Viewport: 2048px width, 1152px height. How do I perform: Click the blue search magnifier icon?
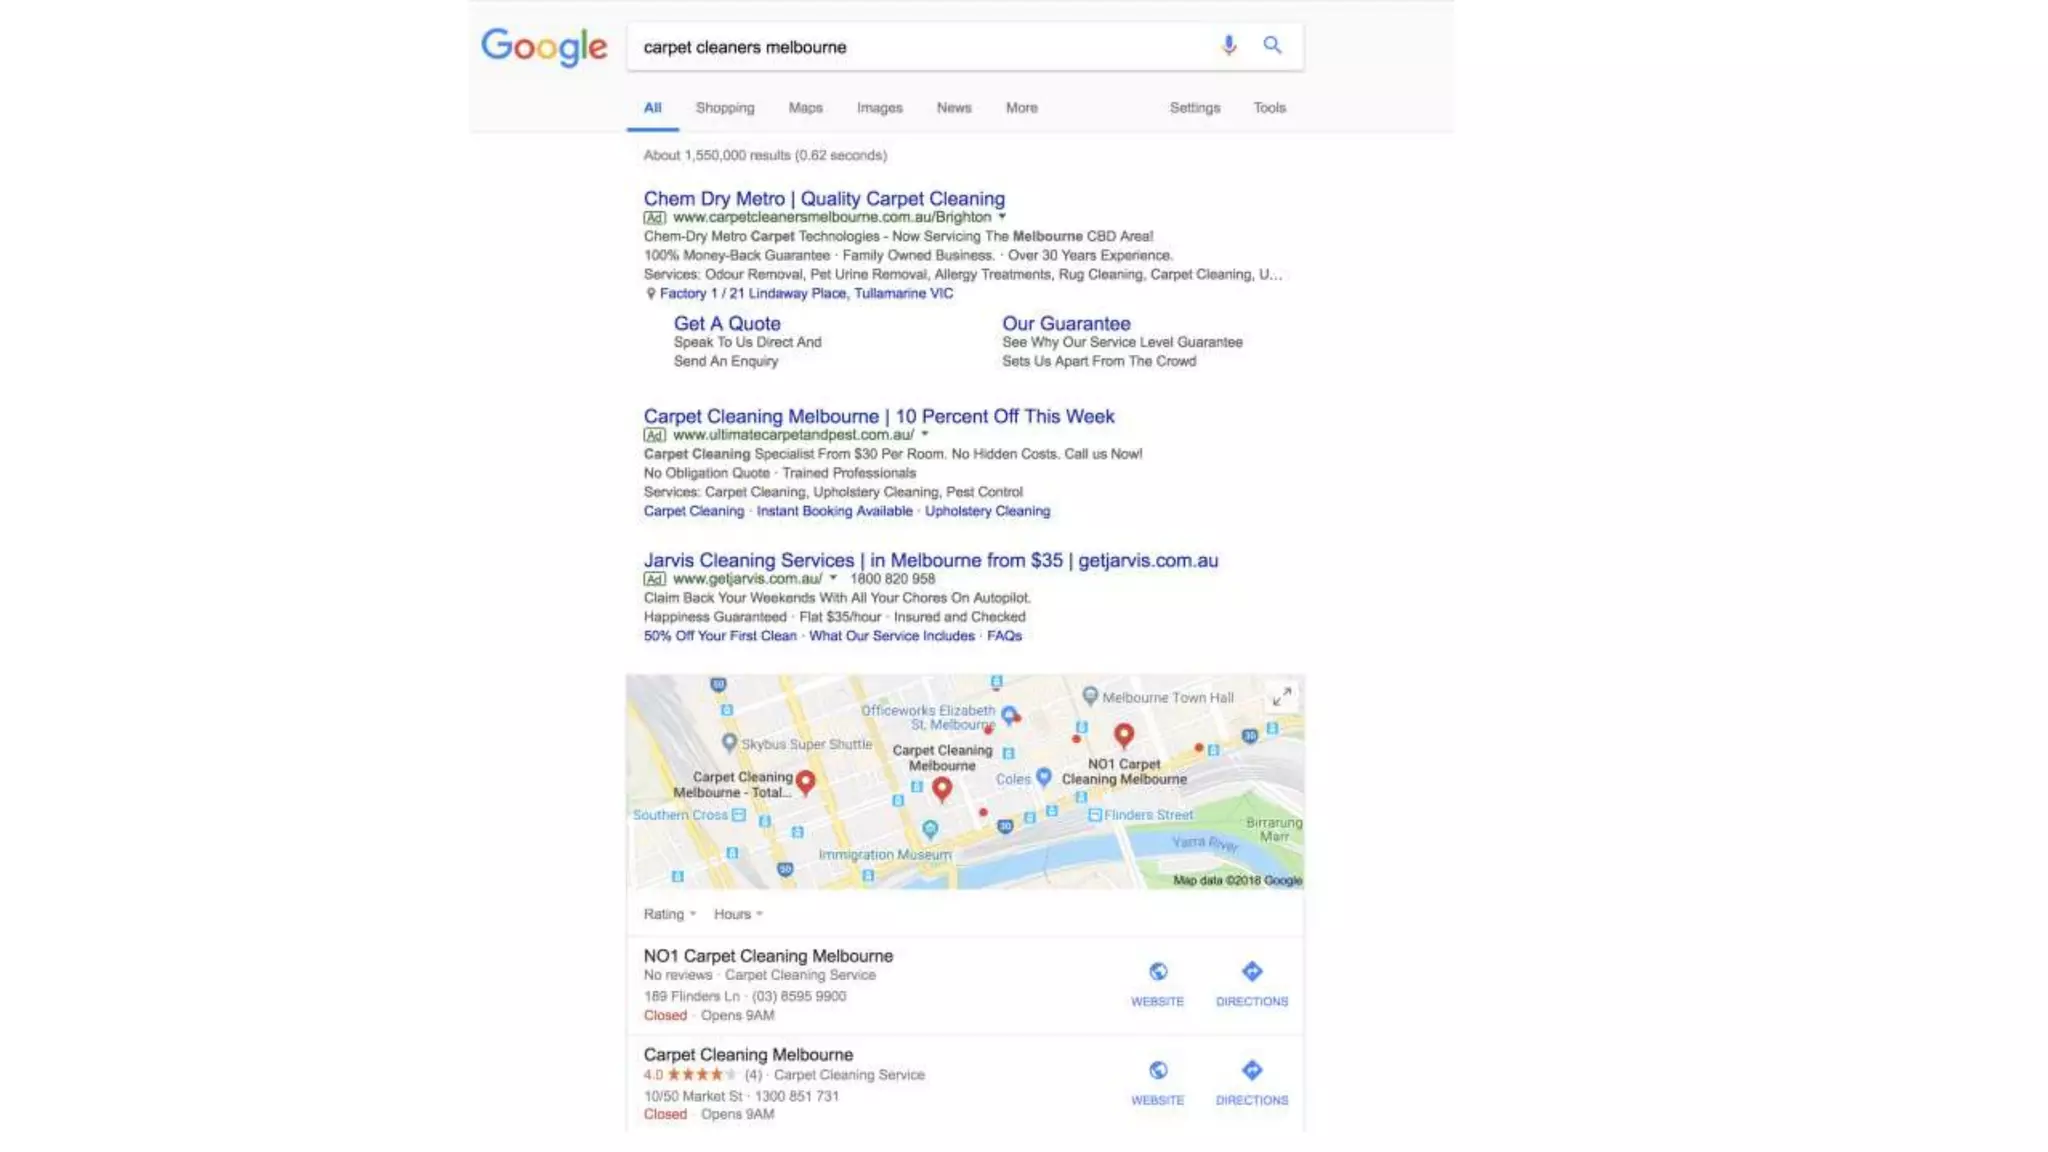click(x=1272, y=45)
